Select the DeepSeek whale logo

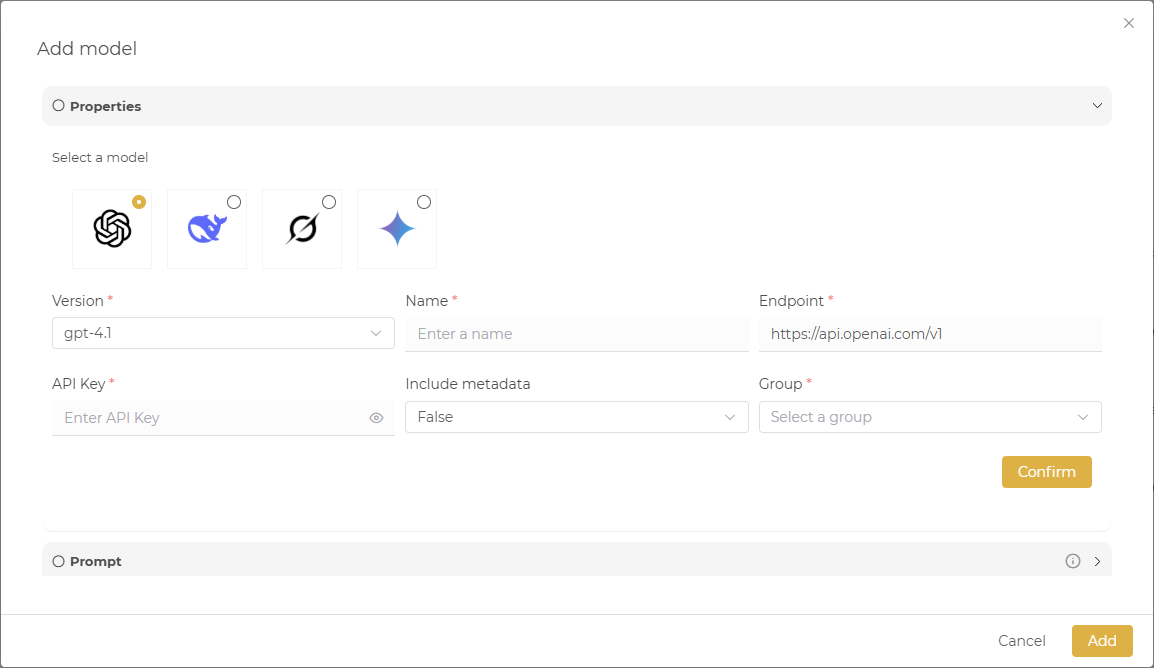[207, 229]
